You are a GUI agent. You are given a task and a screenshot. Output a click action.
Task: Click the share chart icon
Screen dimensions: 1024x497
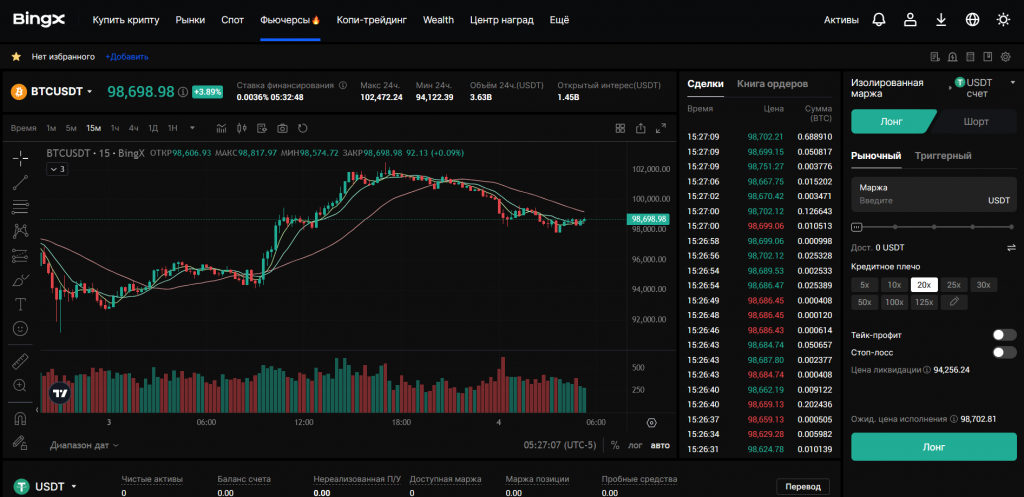pyautogui.click(x=641, y=128)
